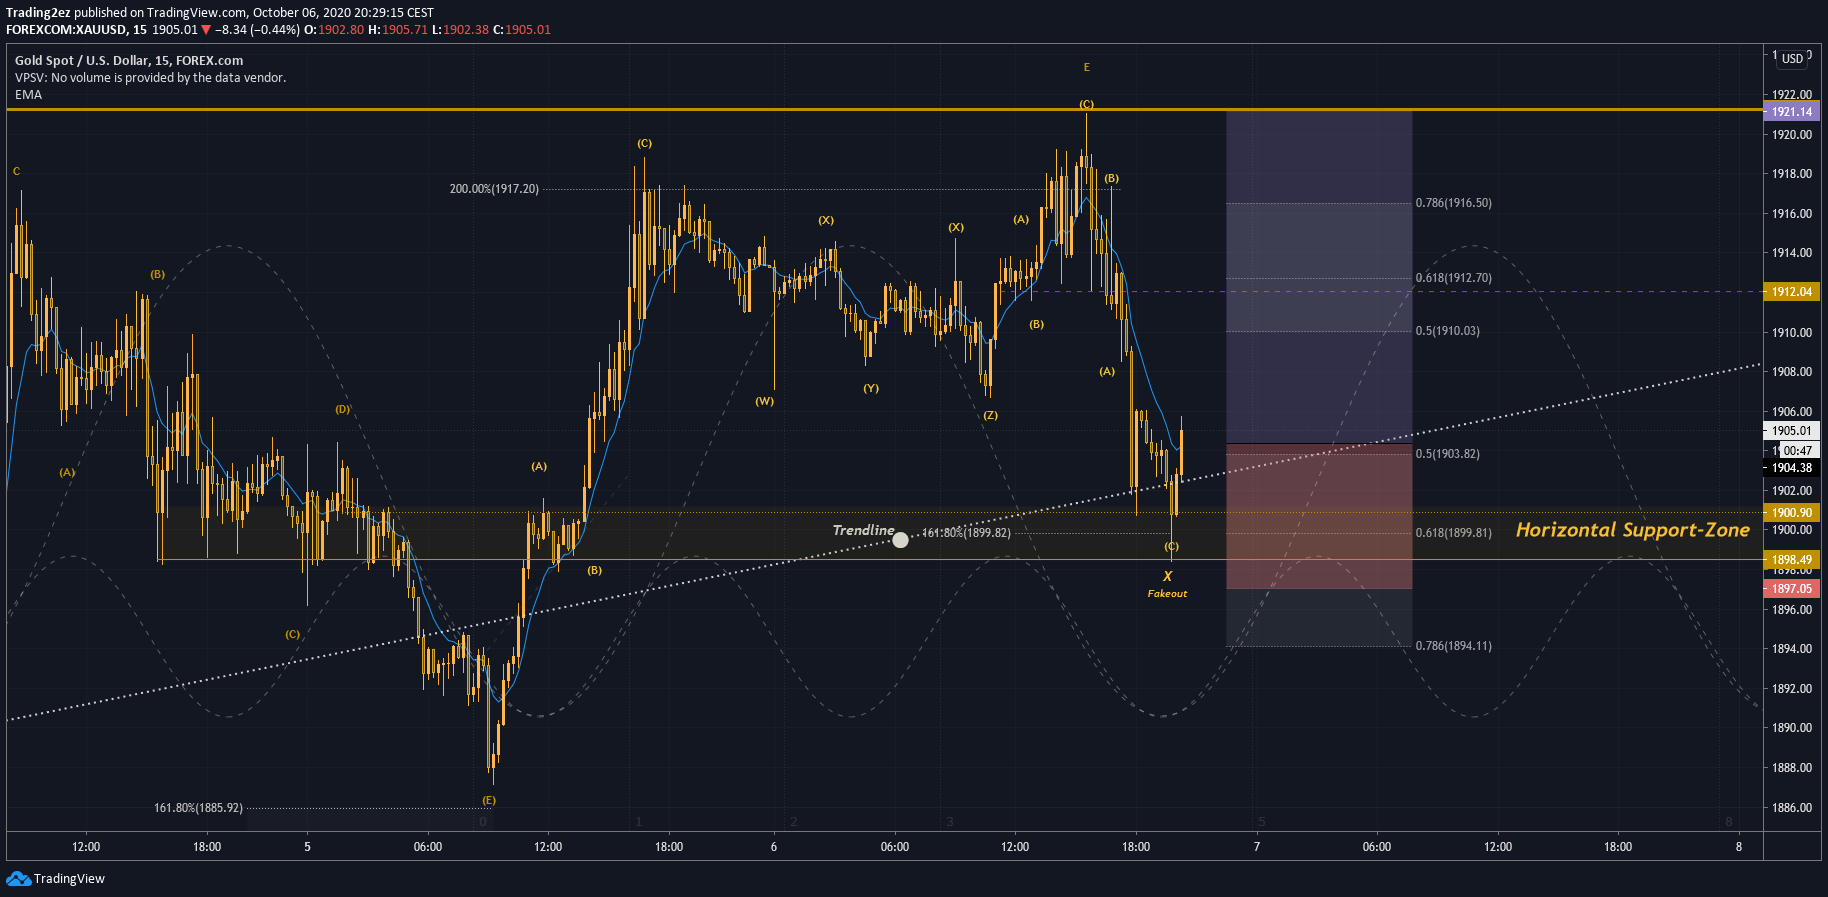Image resolution: width=1828 pixels, height=897 pixels.
Task: Click the current price label 1905.01
Action: coord(1792,431)
